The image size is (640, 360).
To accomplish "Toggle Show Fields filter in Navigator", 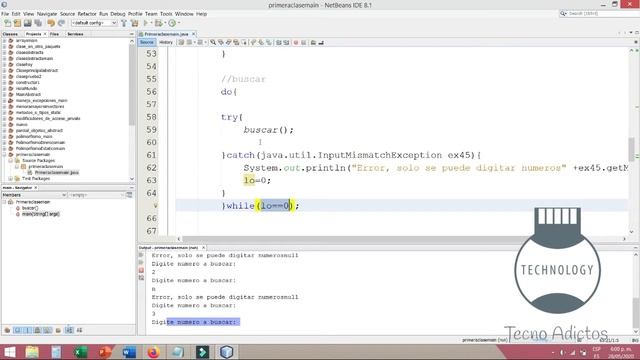I will point(18,330).
